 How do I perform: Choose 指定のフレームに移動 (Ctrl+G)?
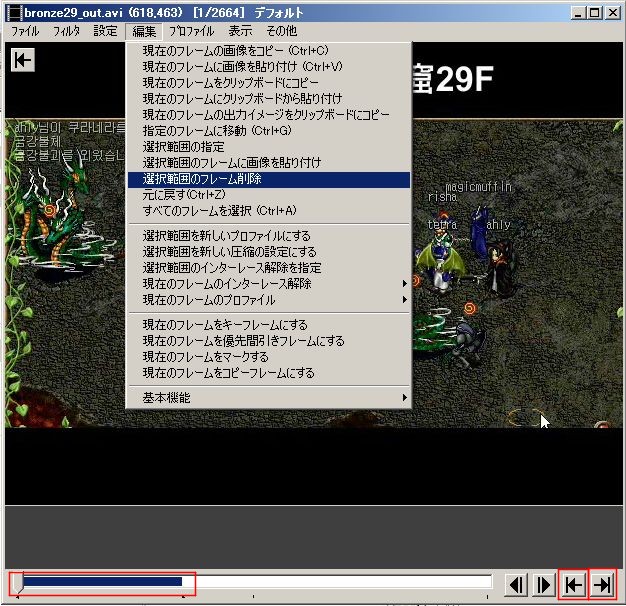269,131
